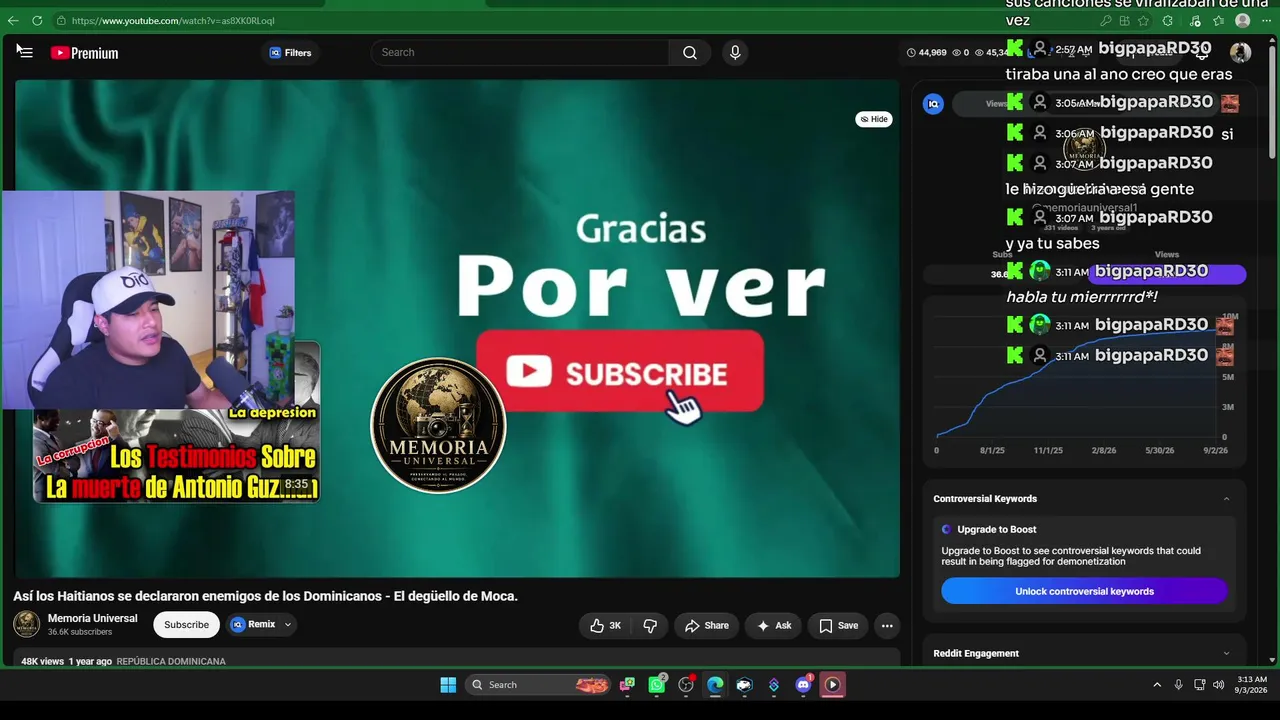Open the Memoria Universal end-screen channel logo
Viewport: 1280px width, 720px height.
[438, 425]
